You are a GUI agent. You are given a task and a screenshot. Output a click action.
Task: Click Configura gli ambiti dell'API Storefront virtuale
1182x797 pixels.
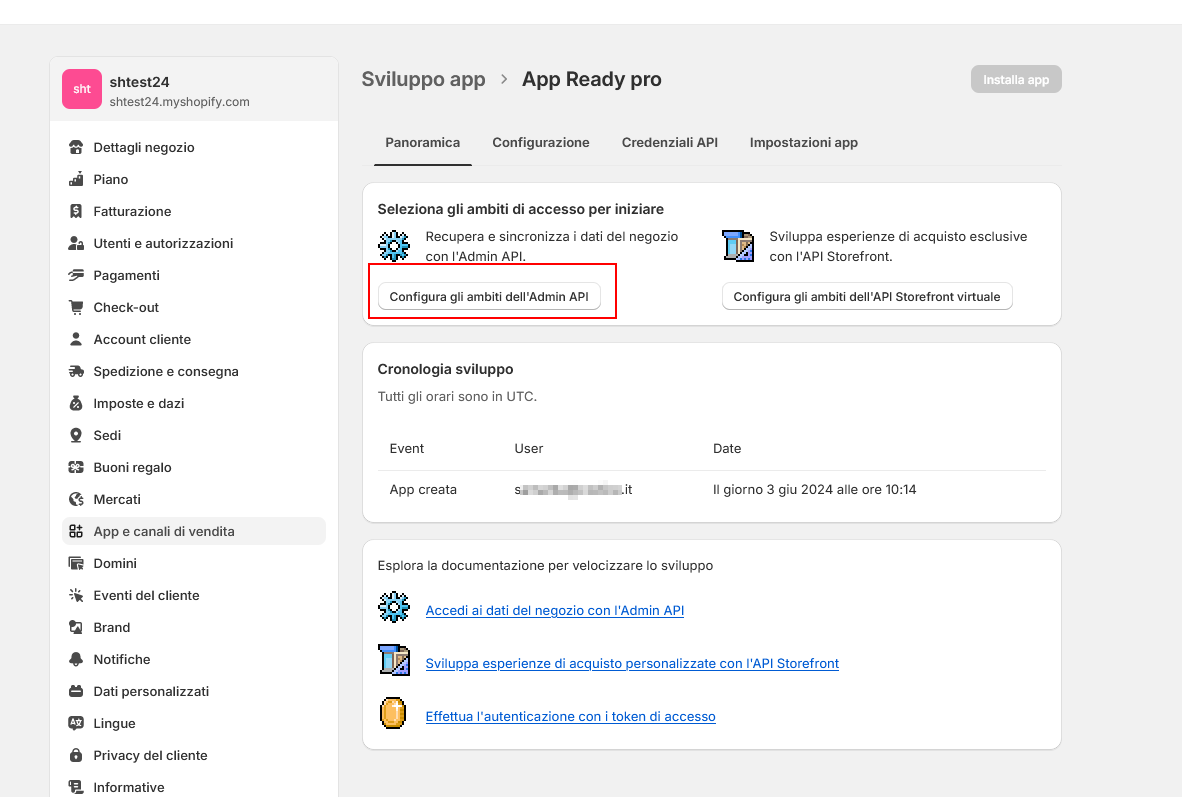[867, 297]
